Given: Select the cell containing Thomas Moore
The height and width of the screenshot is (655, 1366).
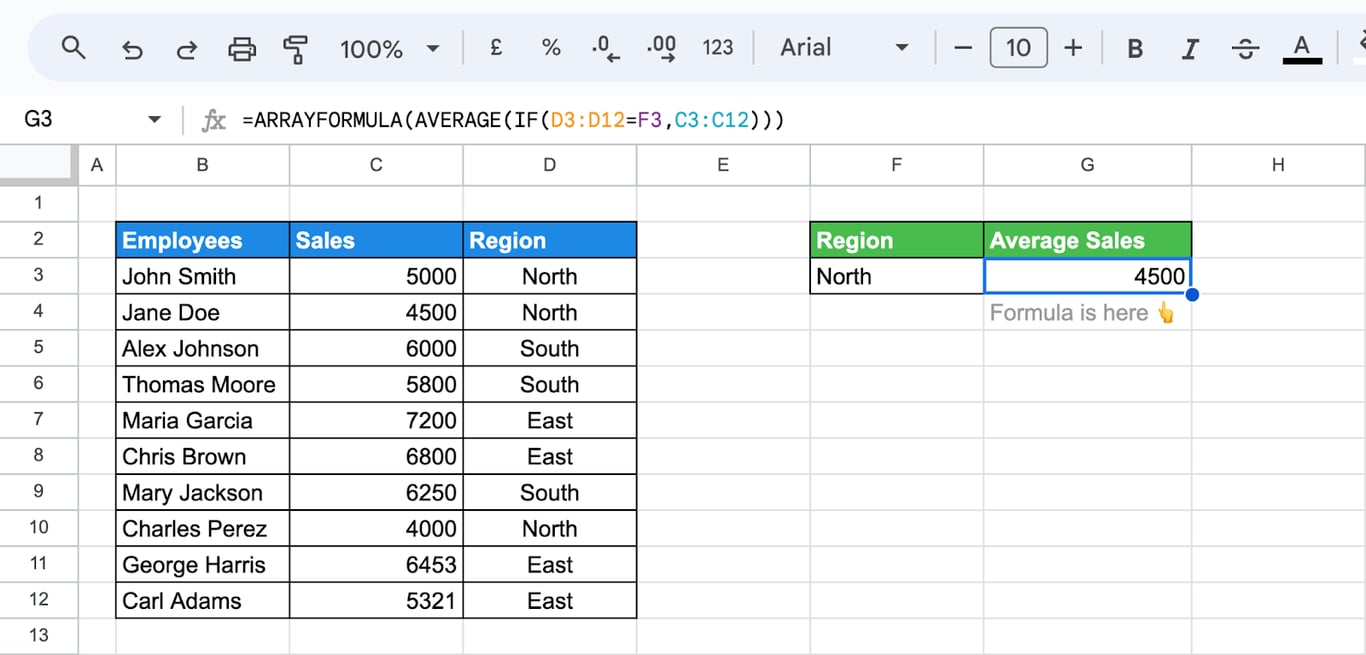Looking at the screenshot, I should click(x=203, y=384).
